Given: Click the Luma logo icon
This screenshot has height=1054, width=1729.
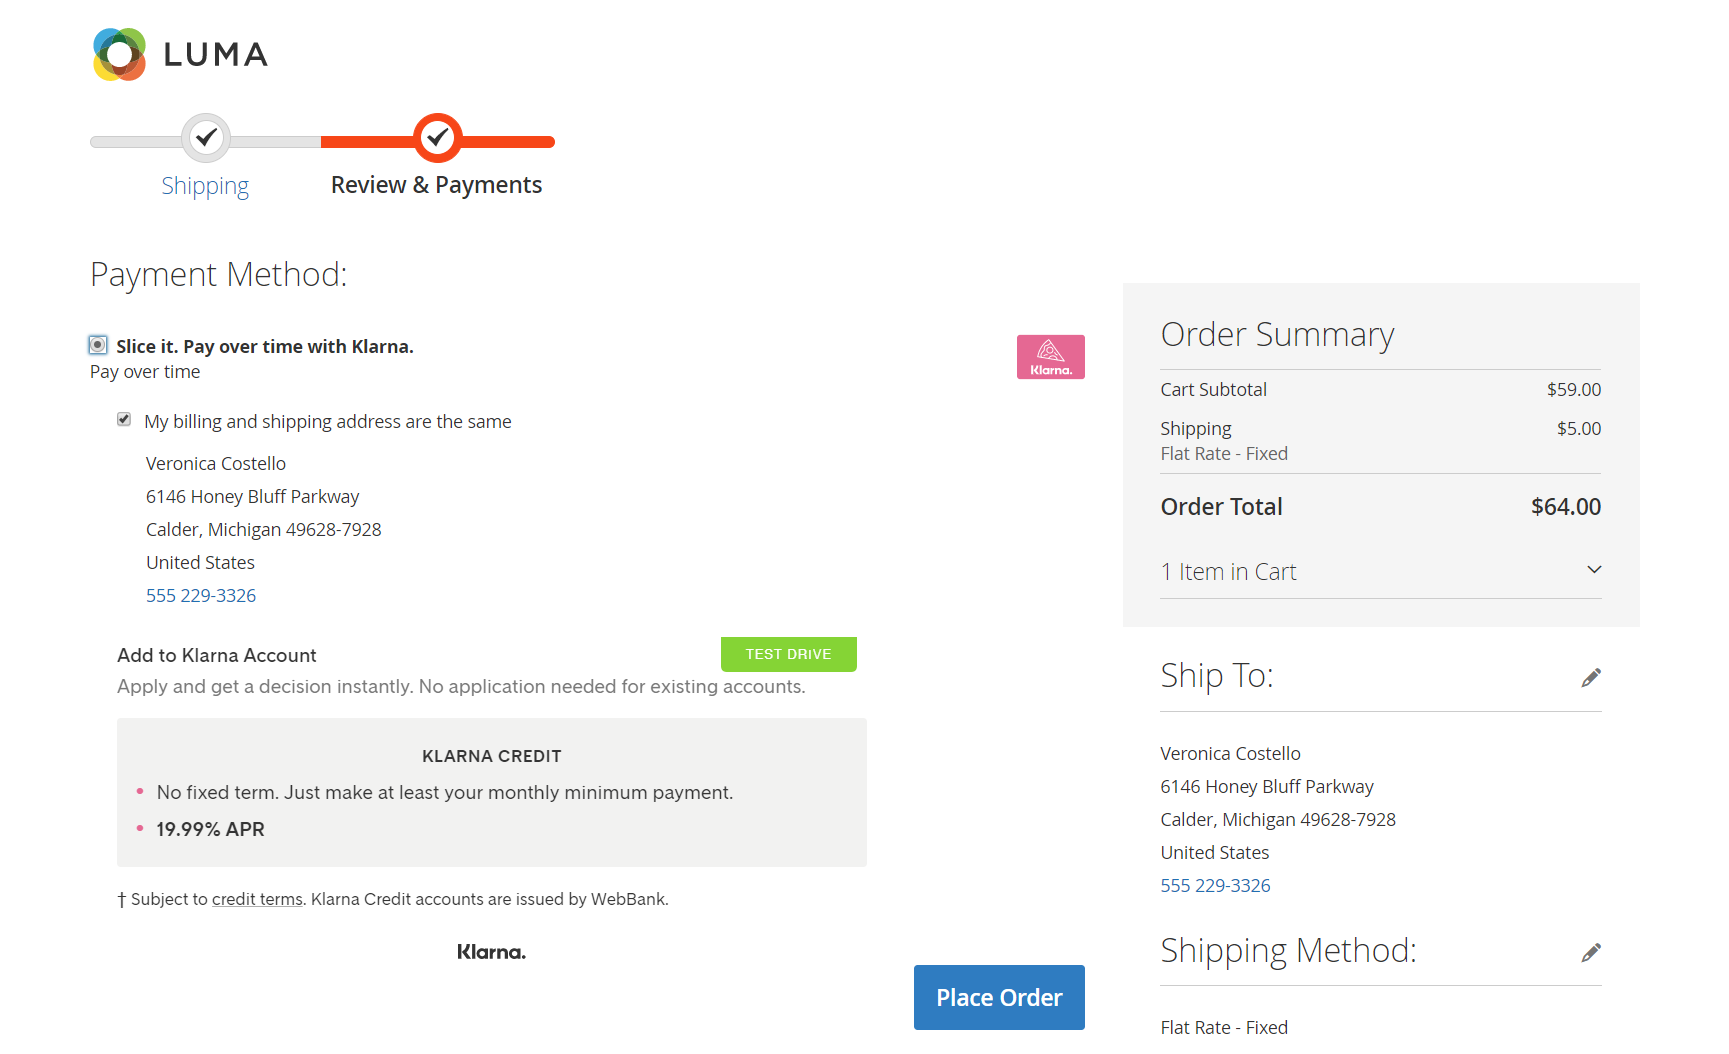Looking at the screenshot, I should [120, 54].
